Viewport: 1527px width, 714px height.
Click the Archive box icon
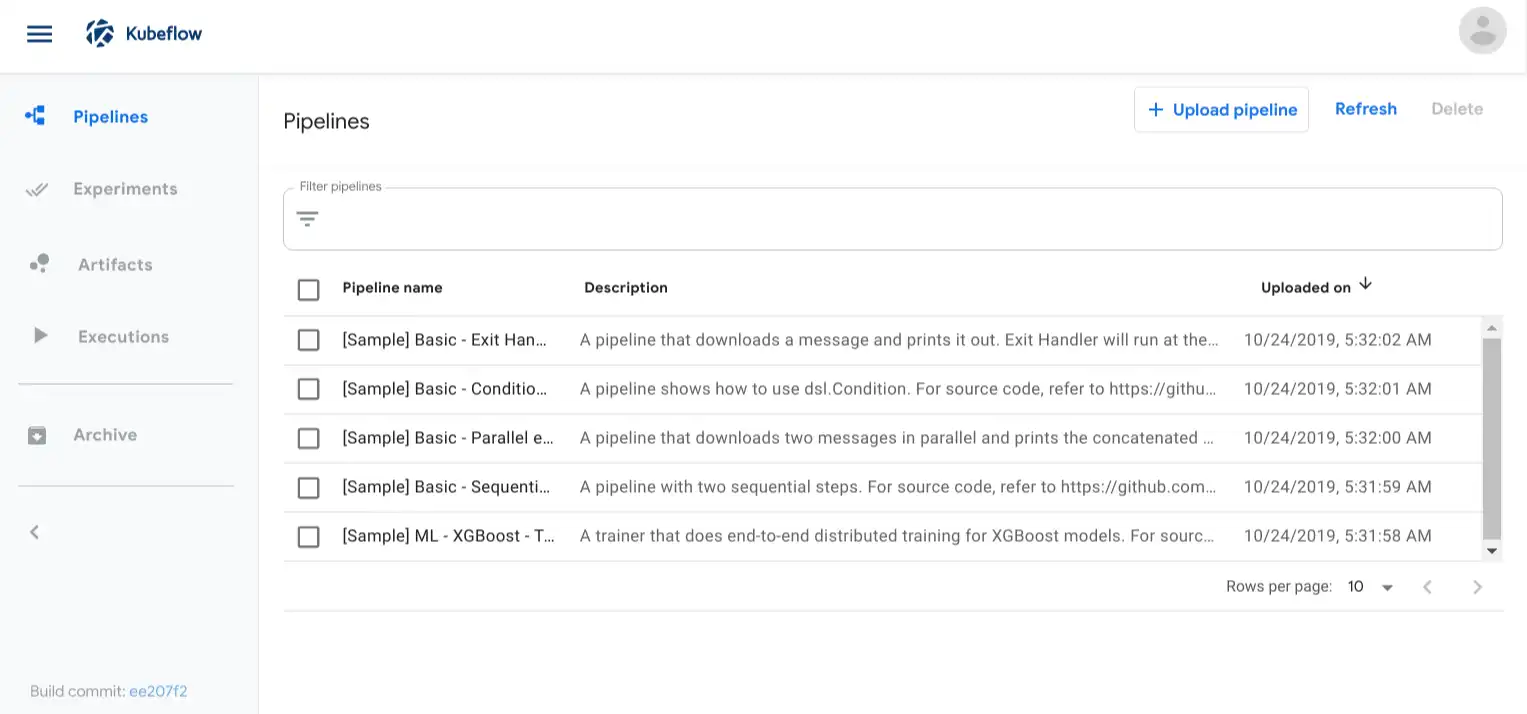click(37, 435)
